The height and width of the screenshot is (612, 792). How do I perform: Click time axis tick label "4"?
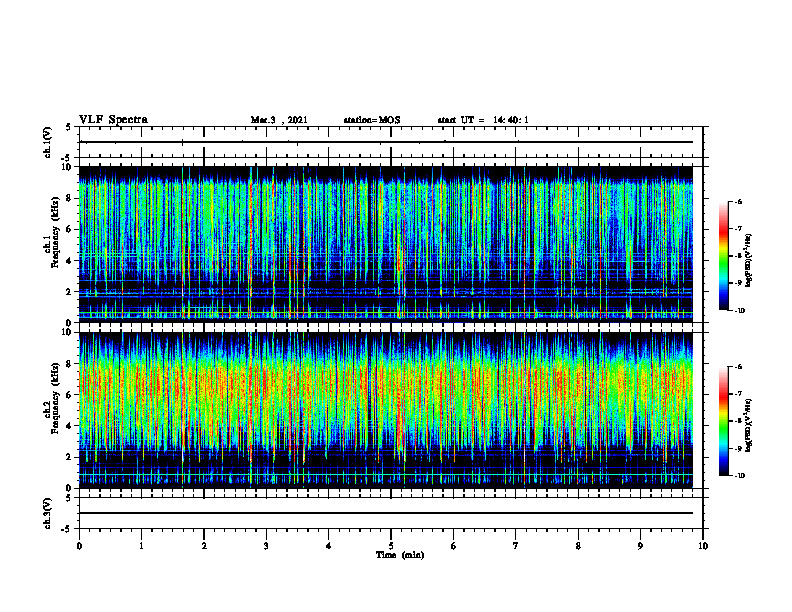(329, 546)
